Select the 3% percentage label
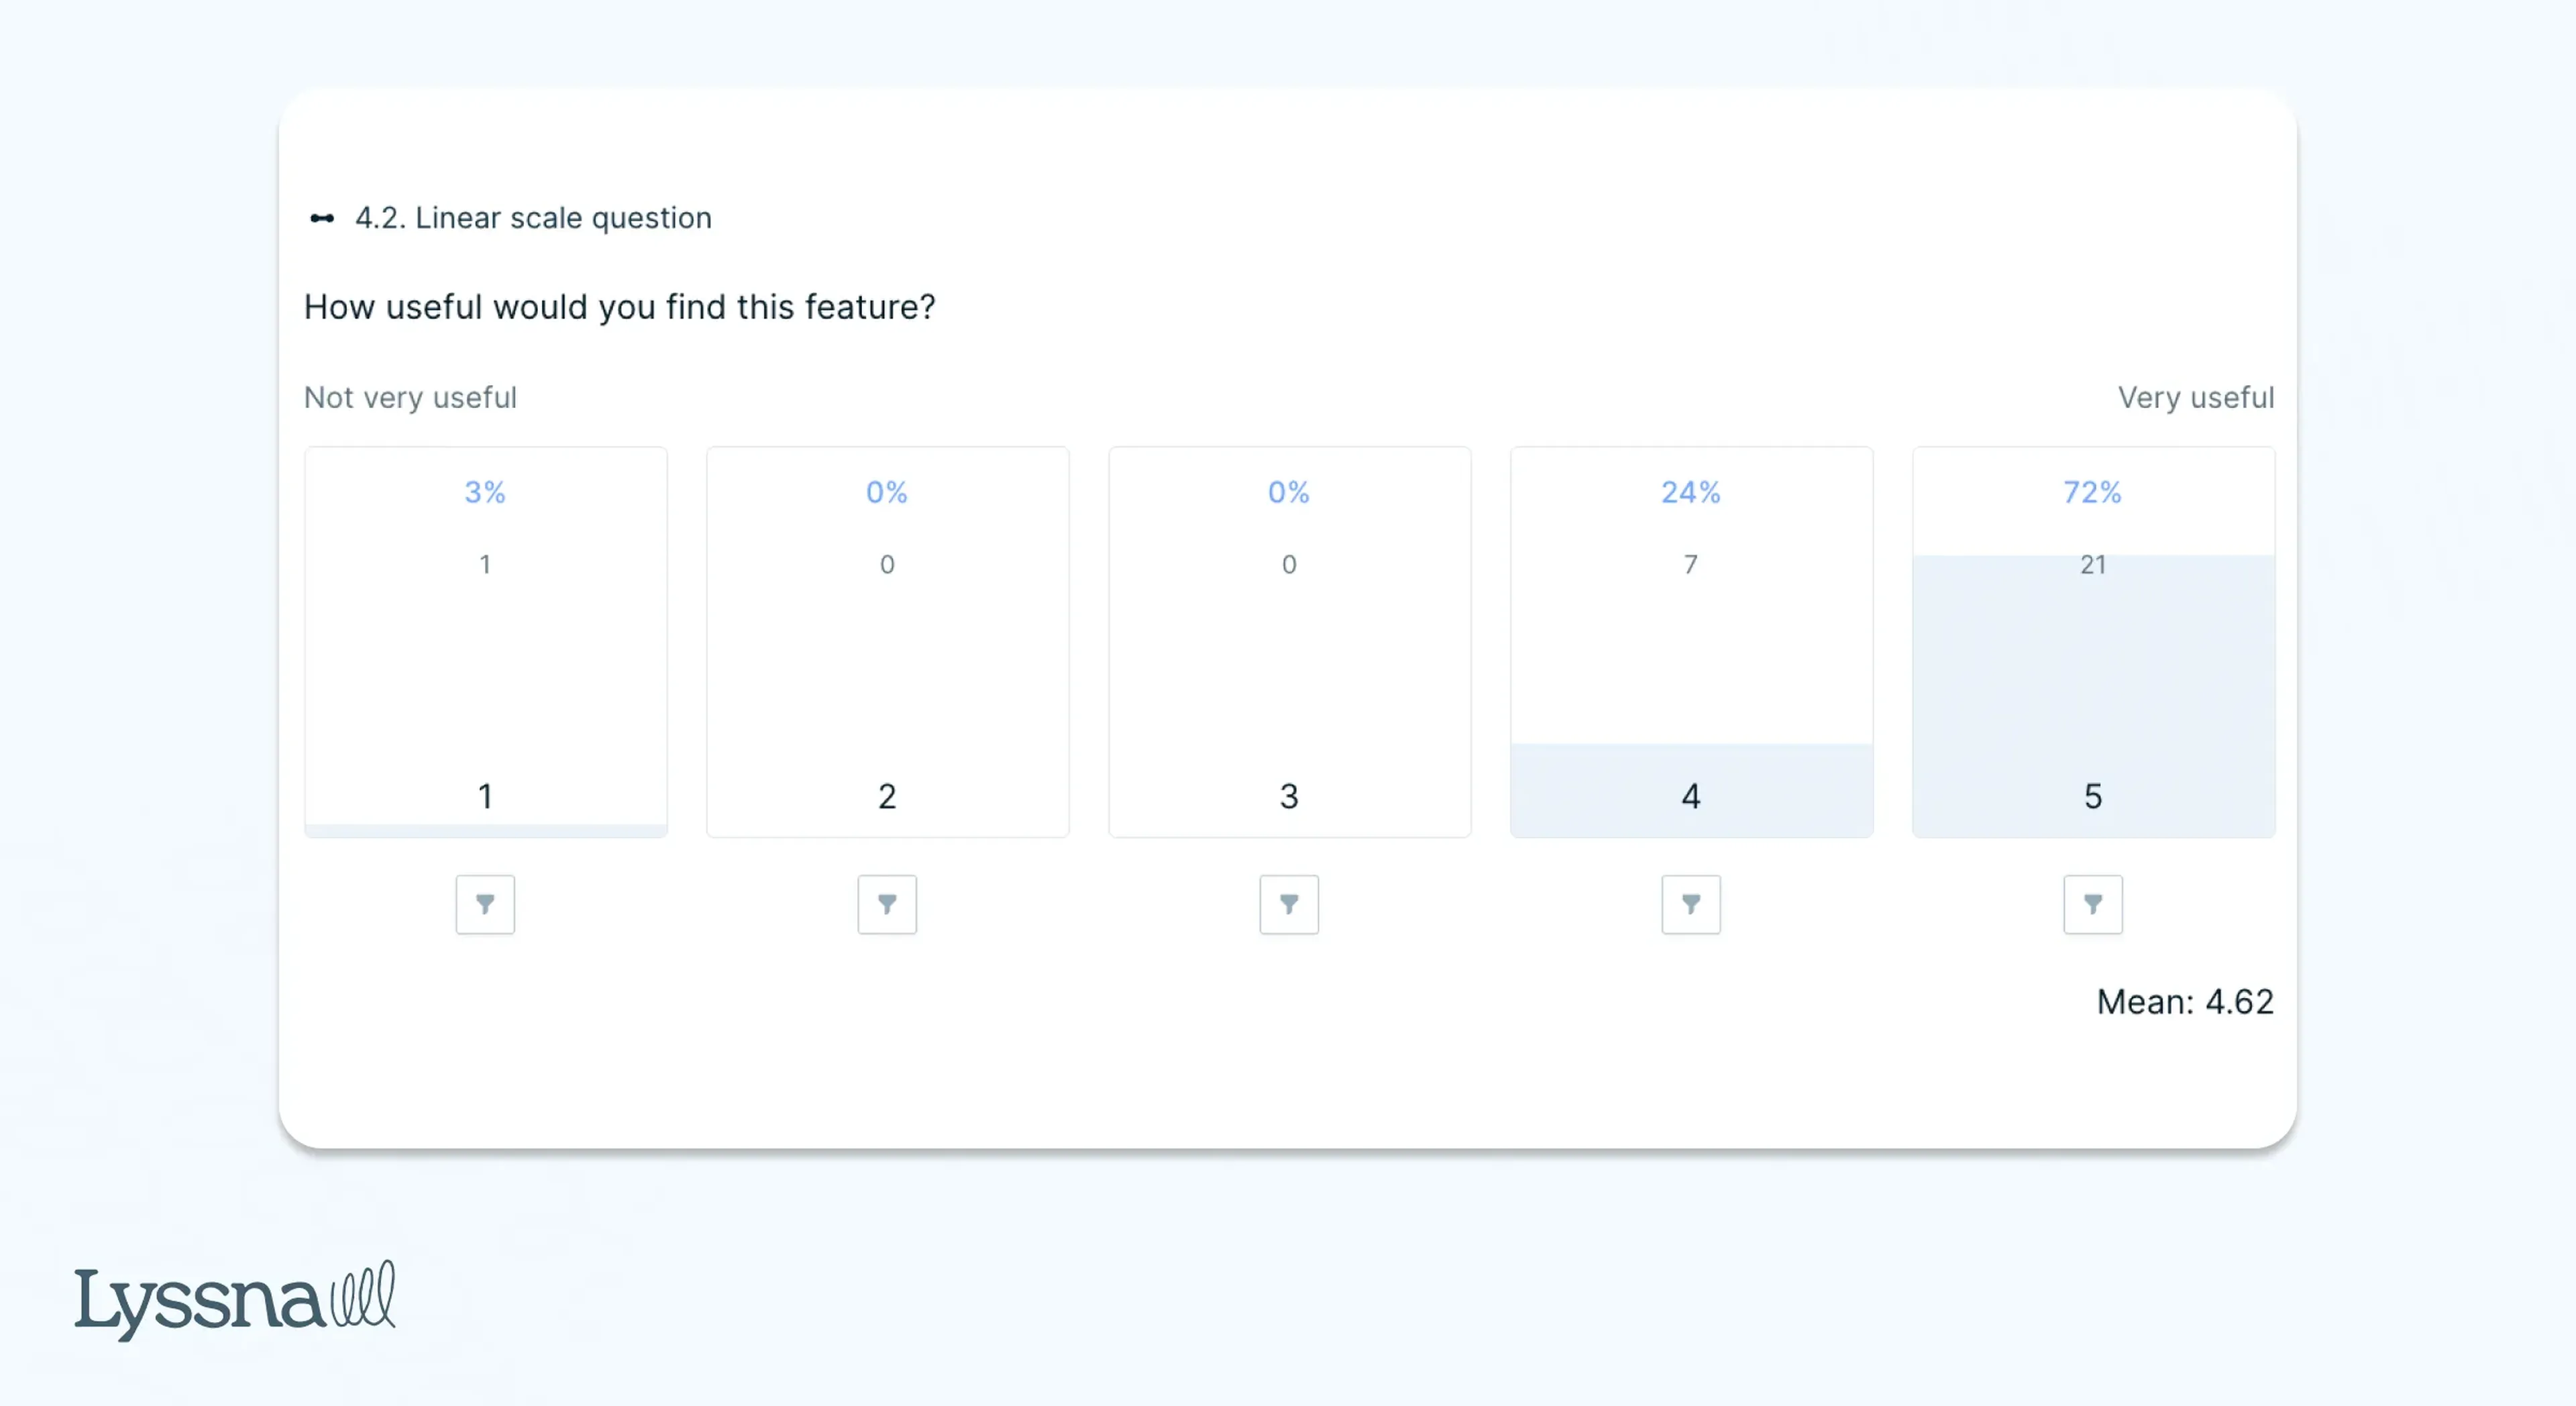 pos(485,492)
